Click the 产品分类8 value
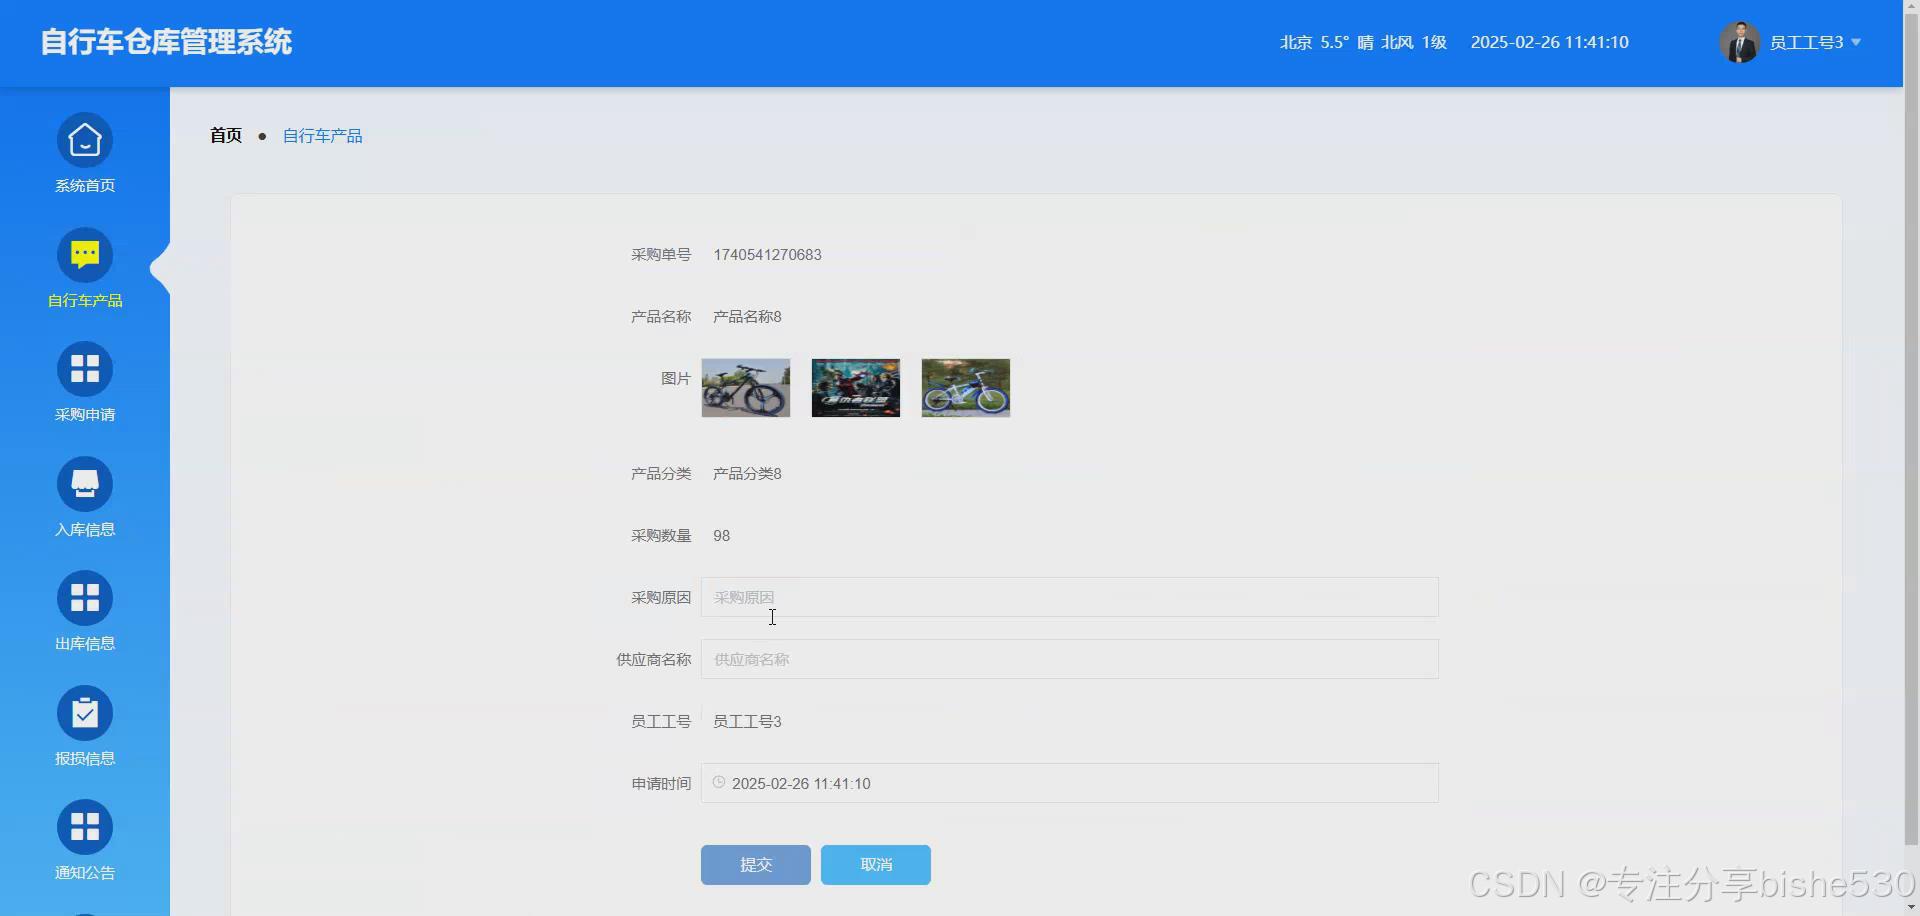Screen dimensions: 1920x916 point(747,474)
